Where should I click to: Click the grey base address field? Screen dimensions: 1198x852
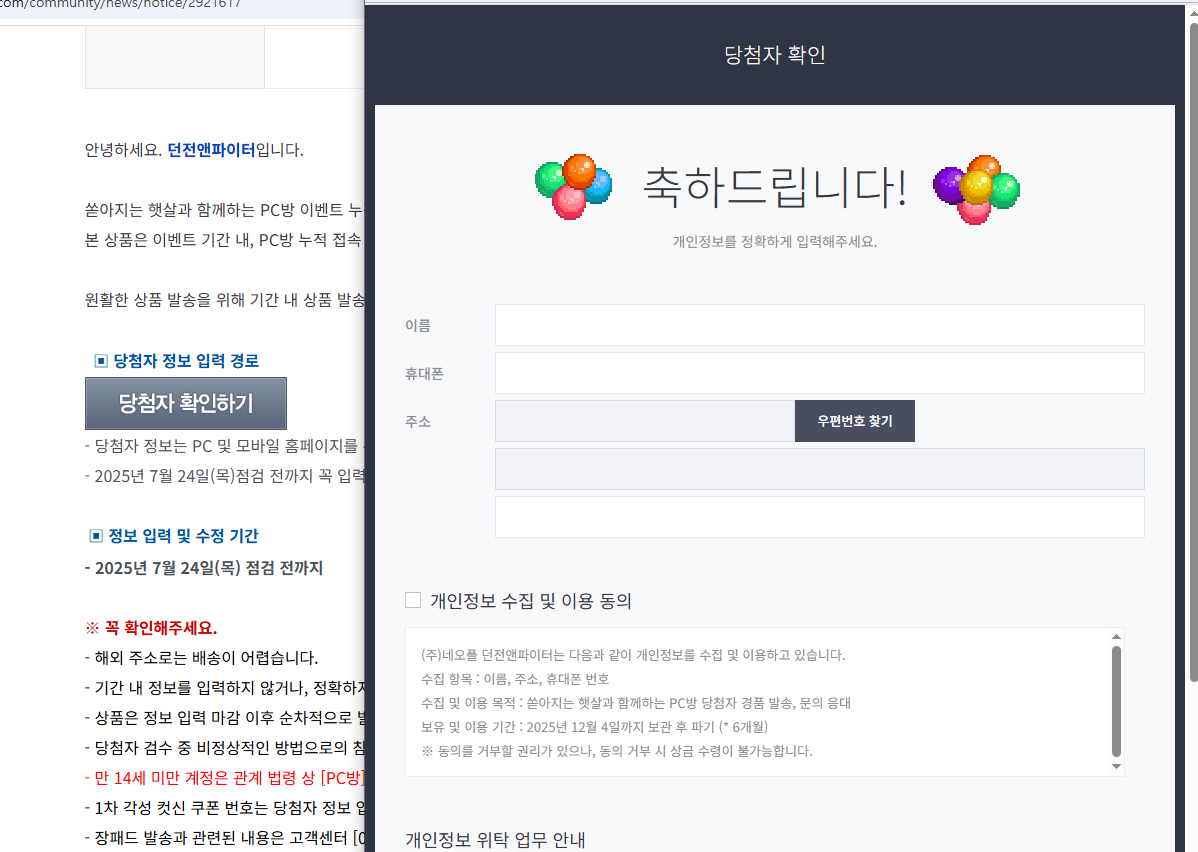point(819,469)
